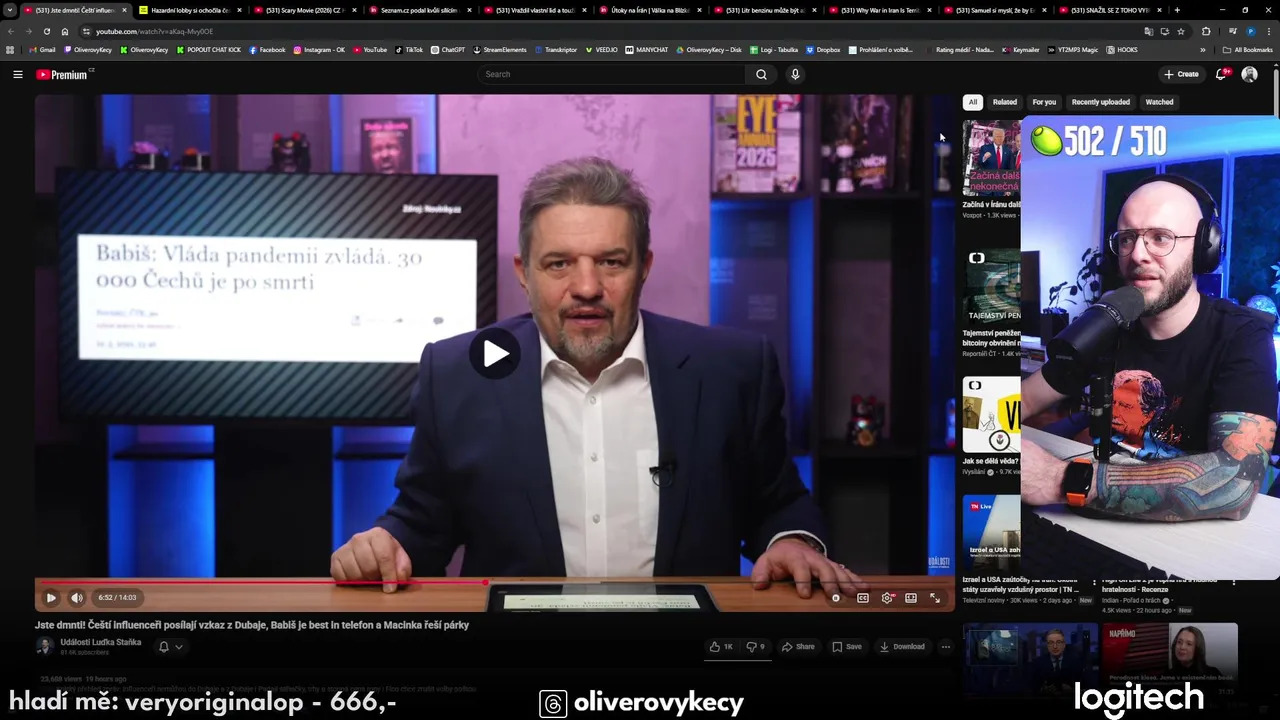
Task: Toggle closed captions in the player
Action: [x=863, y=598]
